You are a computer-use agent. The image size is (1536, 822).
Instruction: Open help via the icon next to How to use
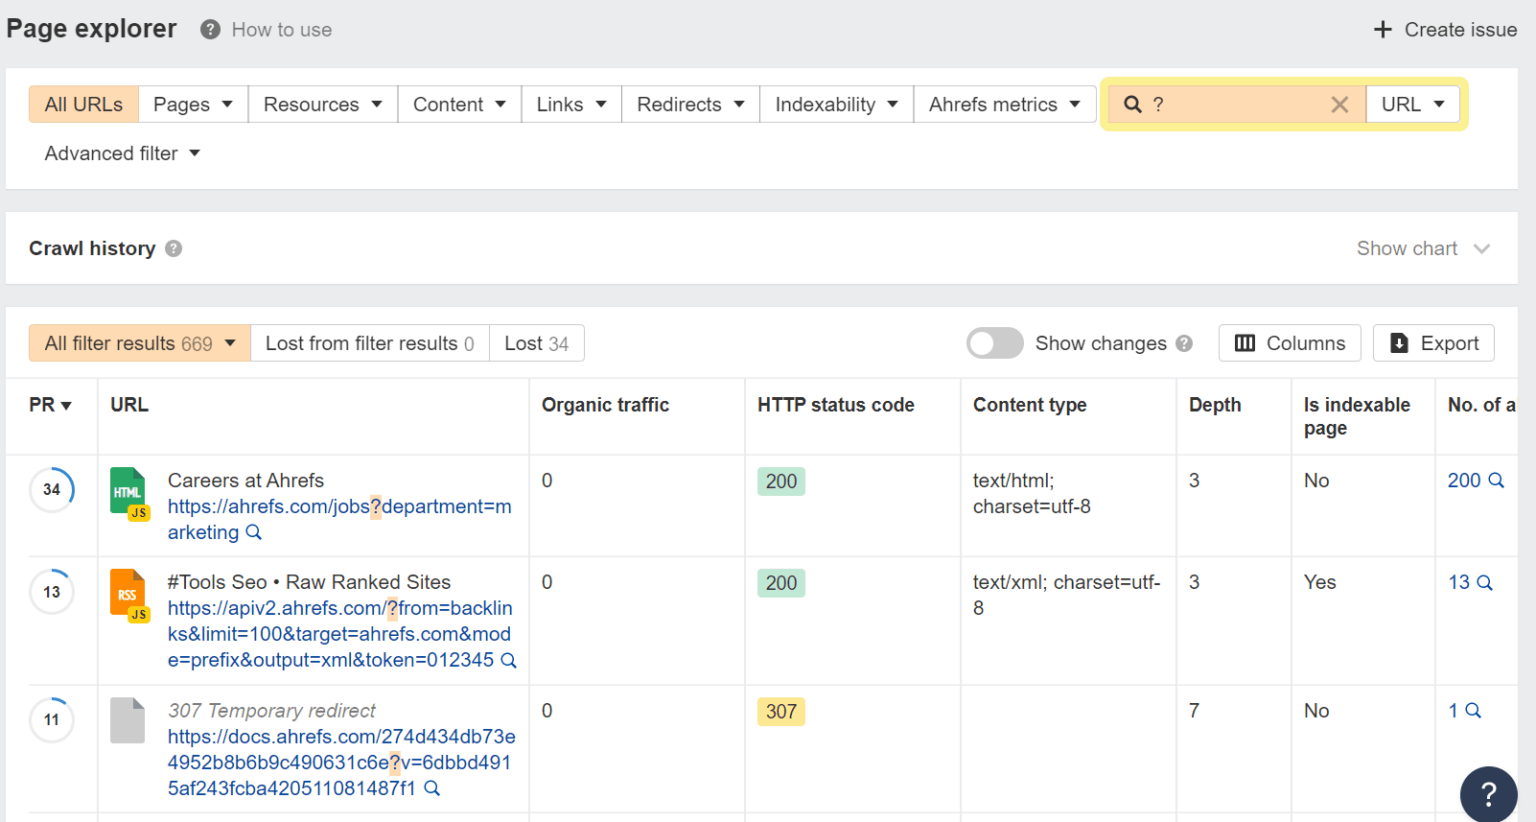coord(209,29)
